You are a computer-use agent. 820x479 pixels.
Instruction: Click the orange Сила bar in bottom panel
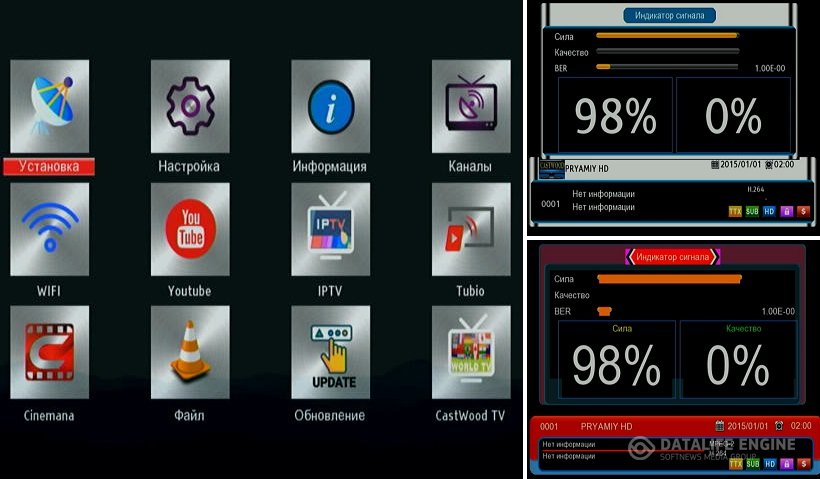(669, 279)
